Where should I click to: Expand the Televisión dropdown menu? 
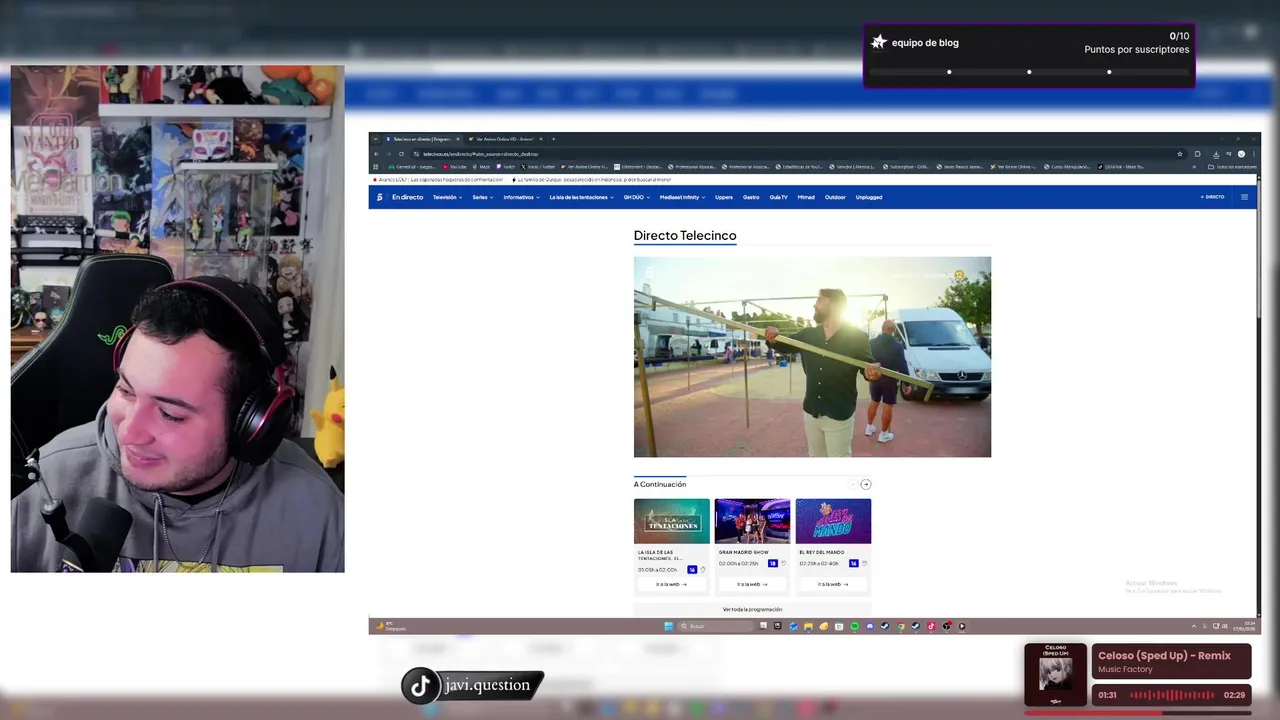click(x=447, y=197)
